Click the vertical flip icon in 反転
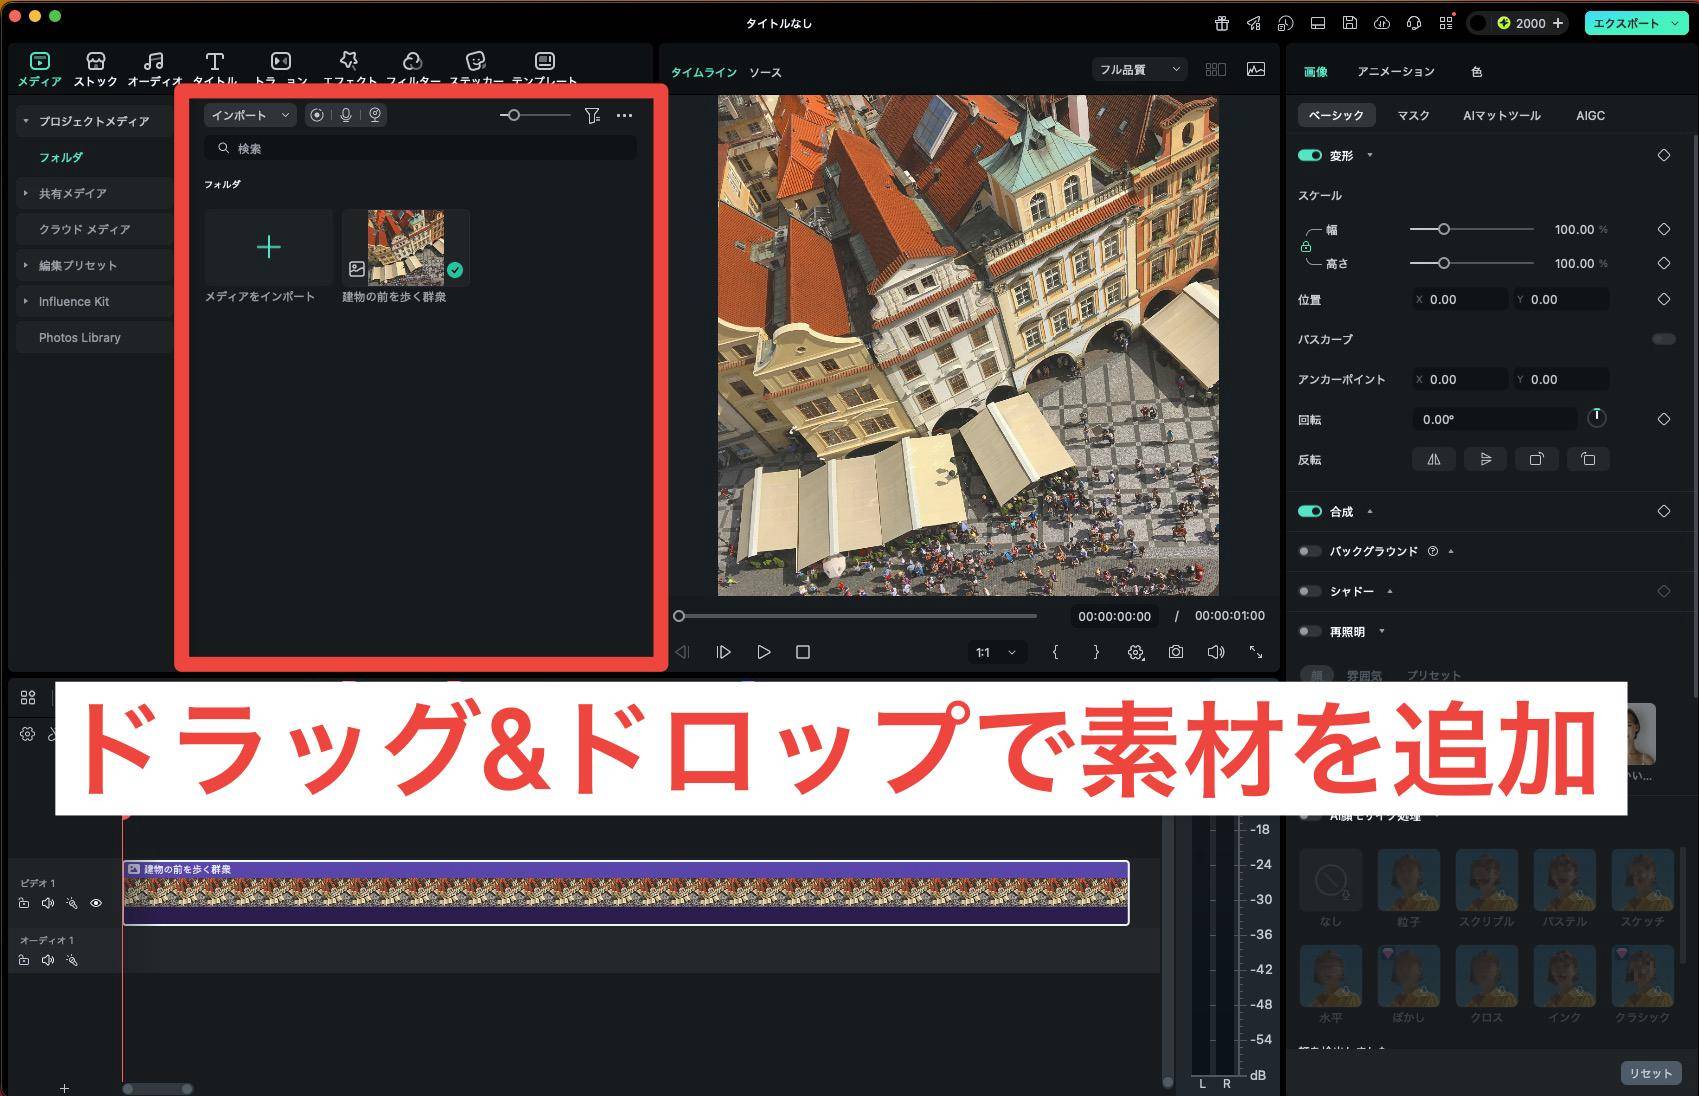Screen dimensions: 1699x1096 pos(1486,459)
